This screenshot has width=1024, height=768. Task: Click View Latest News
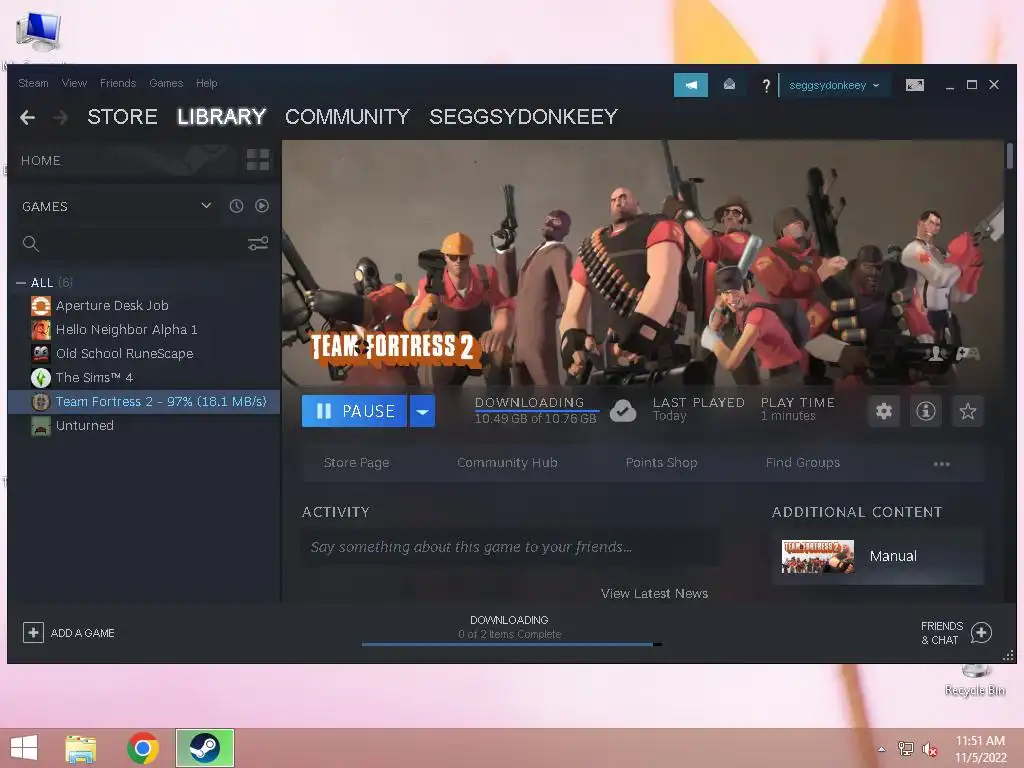click(654, 594)
